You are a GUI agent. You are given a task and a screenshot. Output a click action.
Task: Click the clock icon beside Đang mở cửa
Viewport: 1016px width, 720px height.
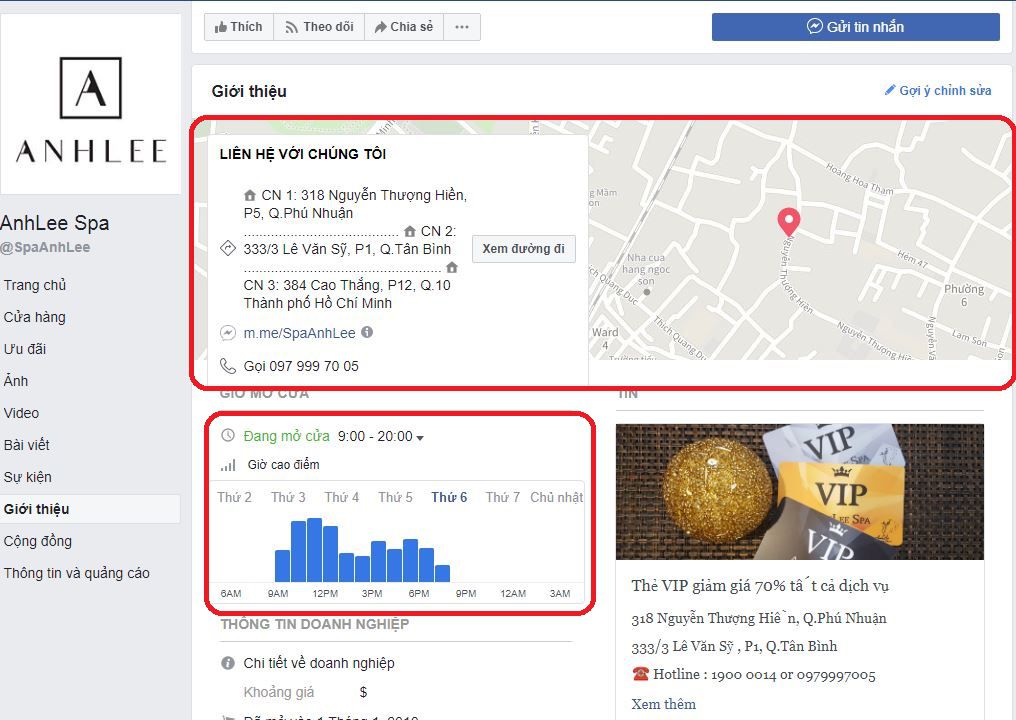tap(227, 435)
